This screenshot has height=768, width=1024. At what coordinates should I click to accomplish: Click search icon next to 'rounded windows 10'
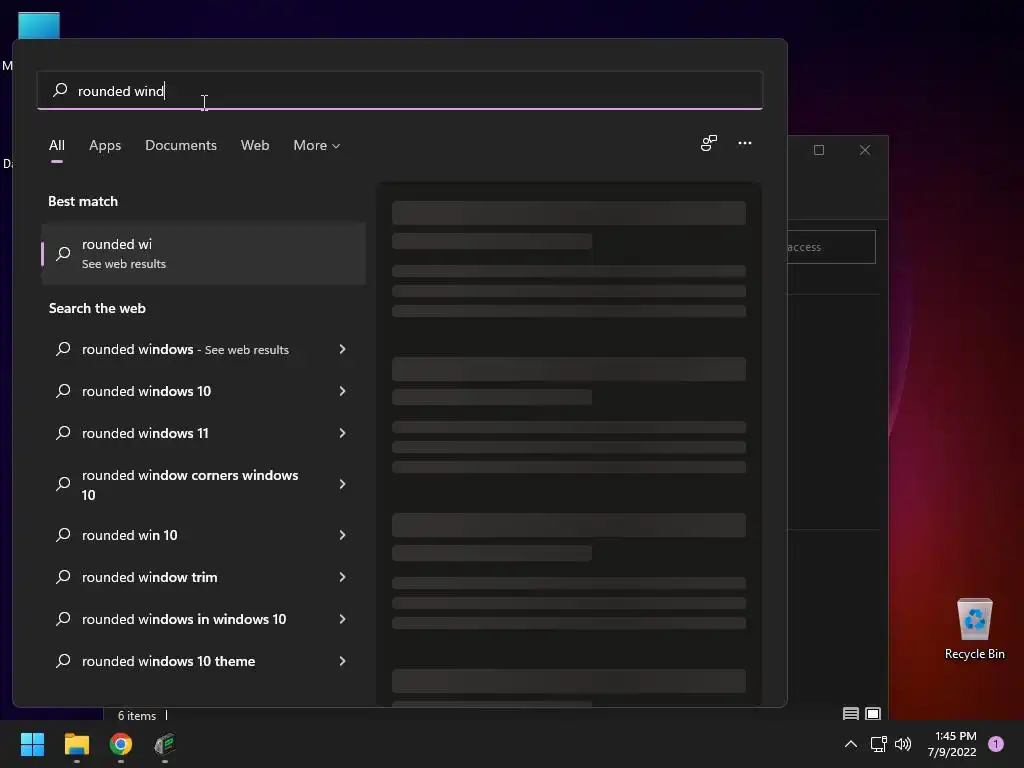63,391
